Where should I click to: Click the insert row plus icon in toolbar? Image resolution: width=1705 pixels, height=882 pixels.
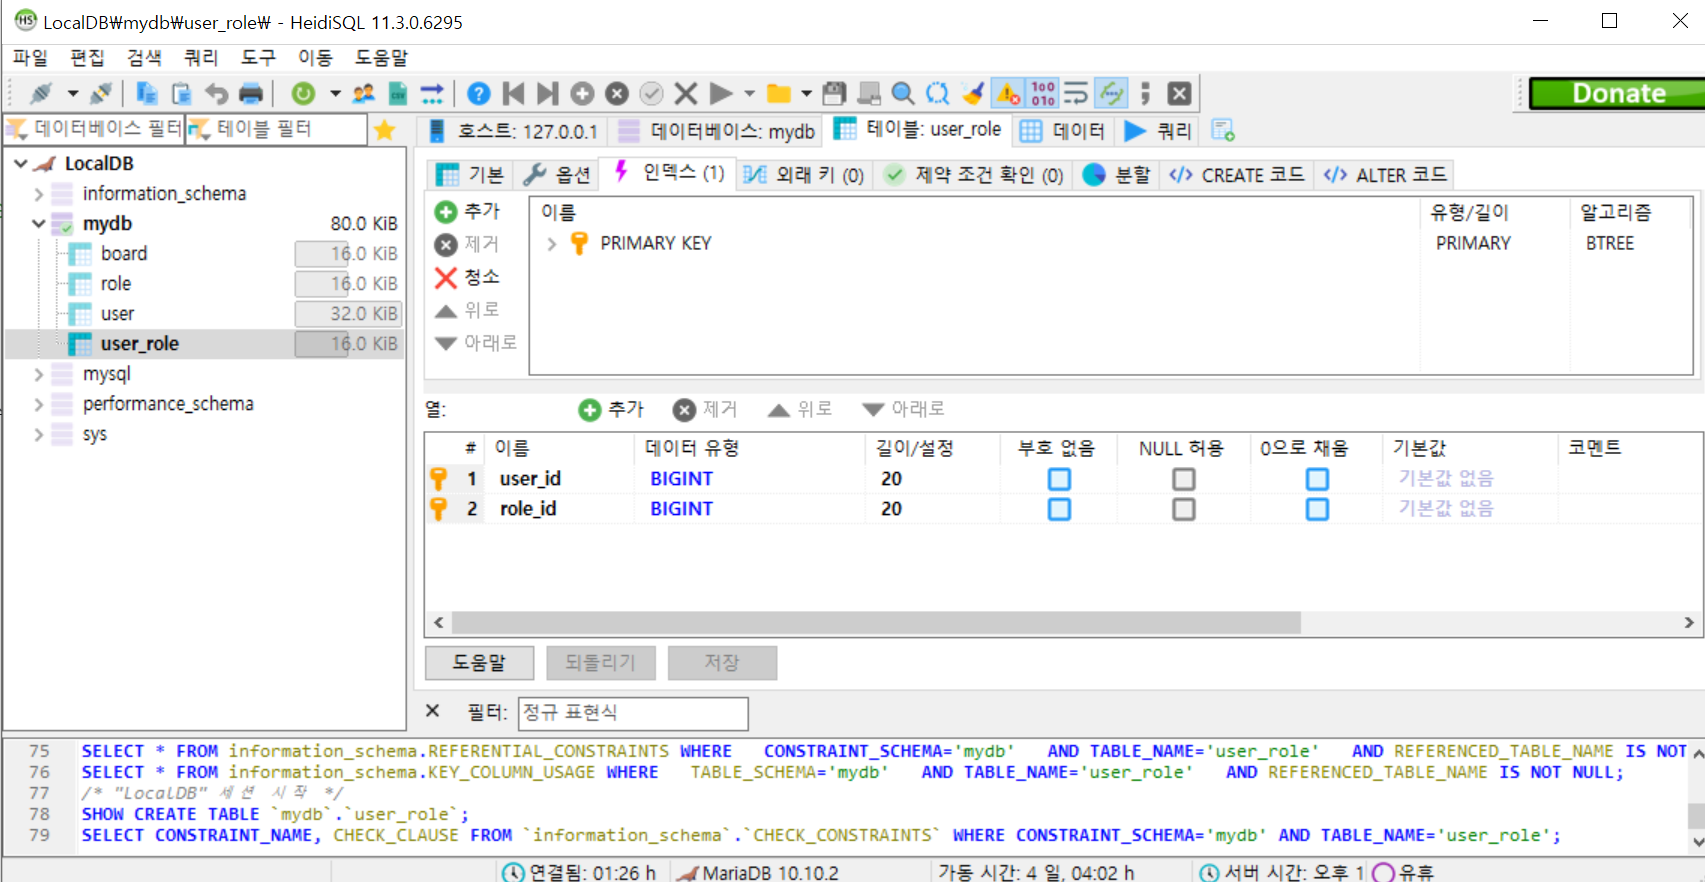pyautogui.click(x=582, y=93)
